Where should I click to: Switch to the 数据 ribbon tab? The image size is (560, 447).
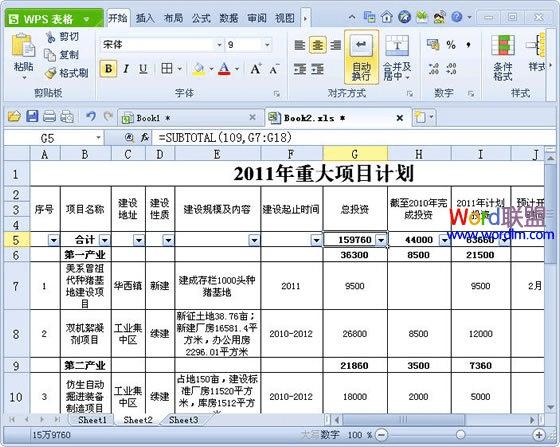tap(229, 18)
